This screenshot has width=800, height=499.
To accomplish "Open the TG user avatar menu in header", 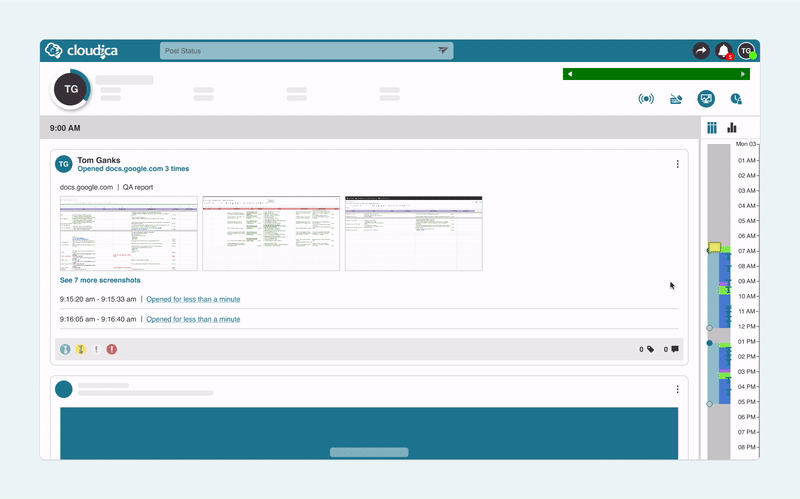I will click(x=746, y=51).
